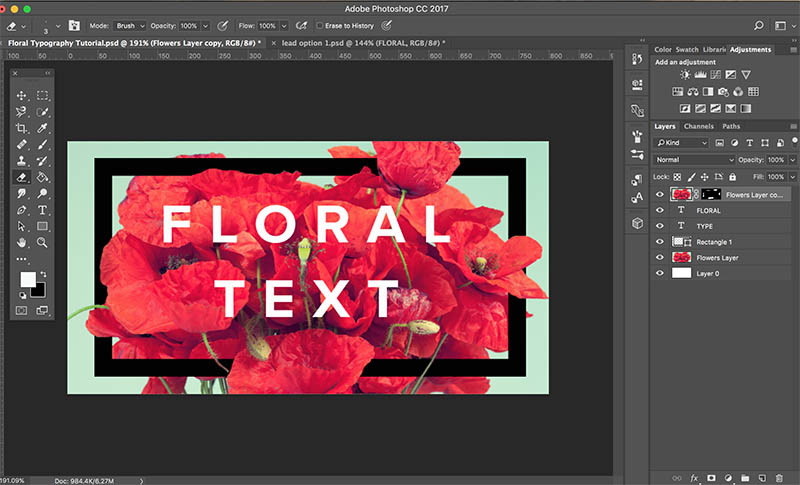The height and width of the screenshot is (485, 800).
Task: Enable the Erase to History checkbox
Action: point(319,25)
